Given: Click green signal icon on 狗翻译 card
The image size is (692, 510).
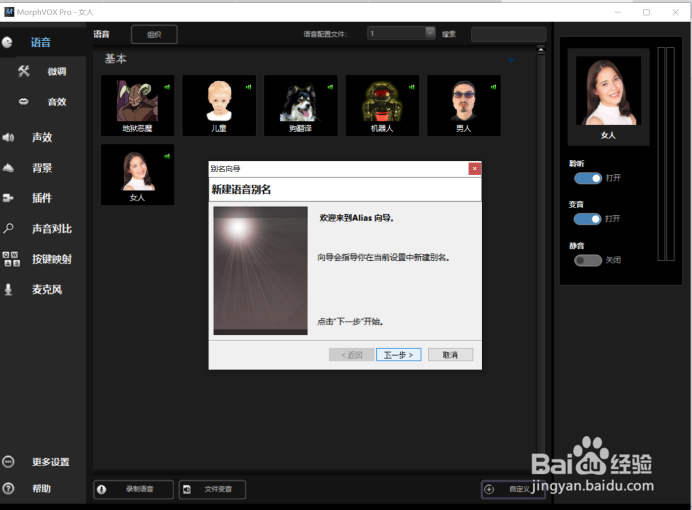Looking at the screenshot, I should (330, 87).
